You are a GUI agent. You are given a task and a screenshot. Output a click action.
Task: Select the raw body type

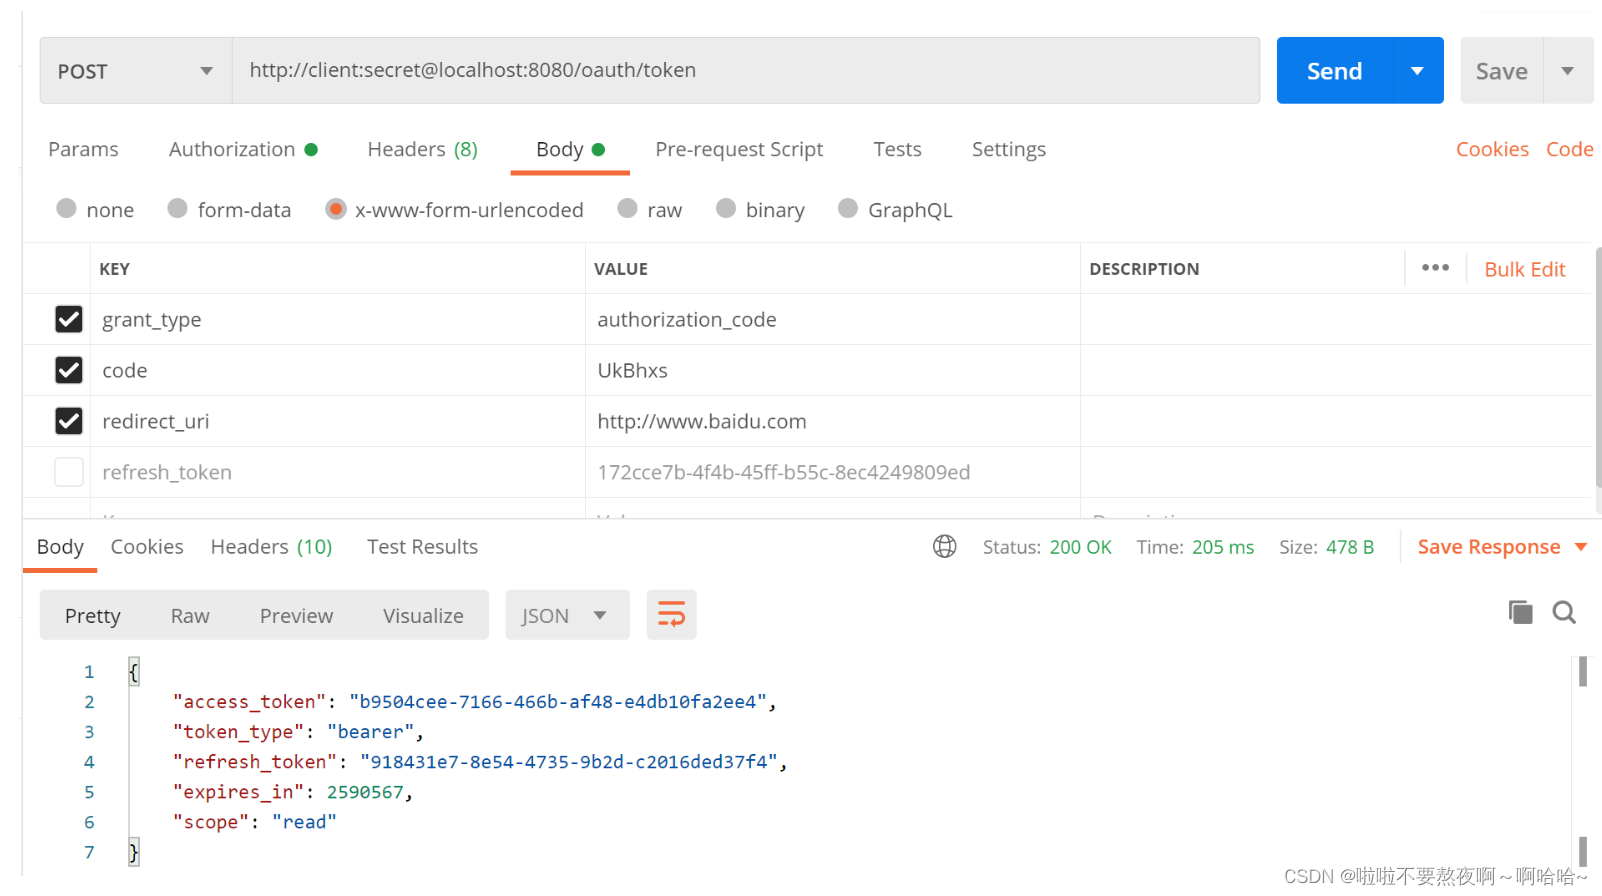coord(627,208)
